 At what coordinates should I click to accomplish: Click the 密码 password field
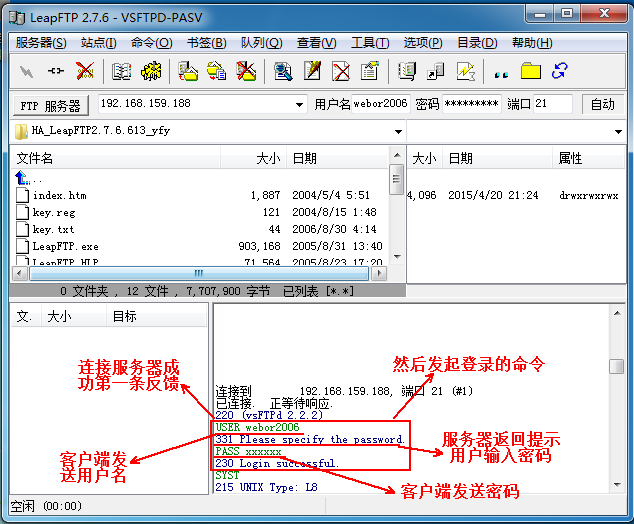472,104
